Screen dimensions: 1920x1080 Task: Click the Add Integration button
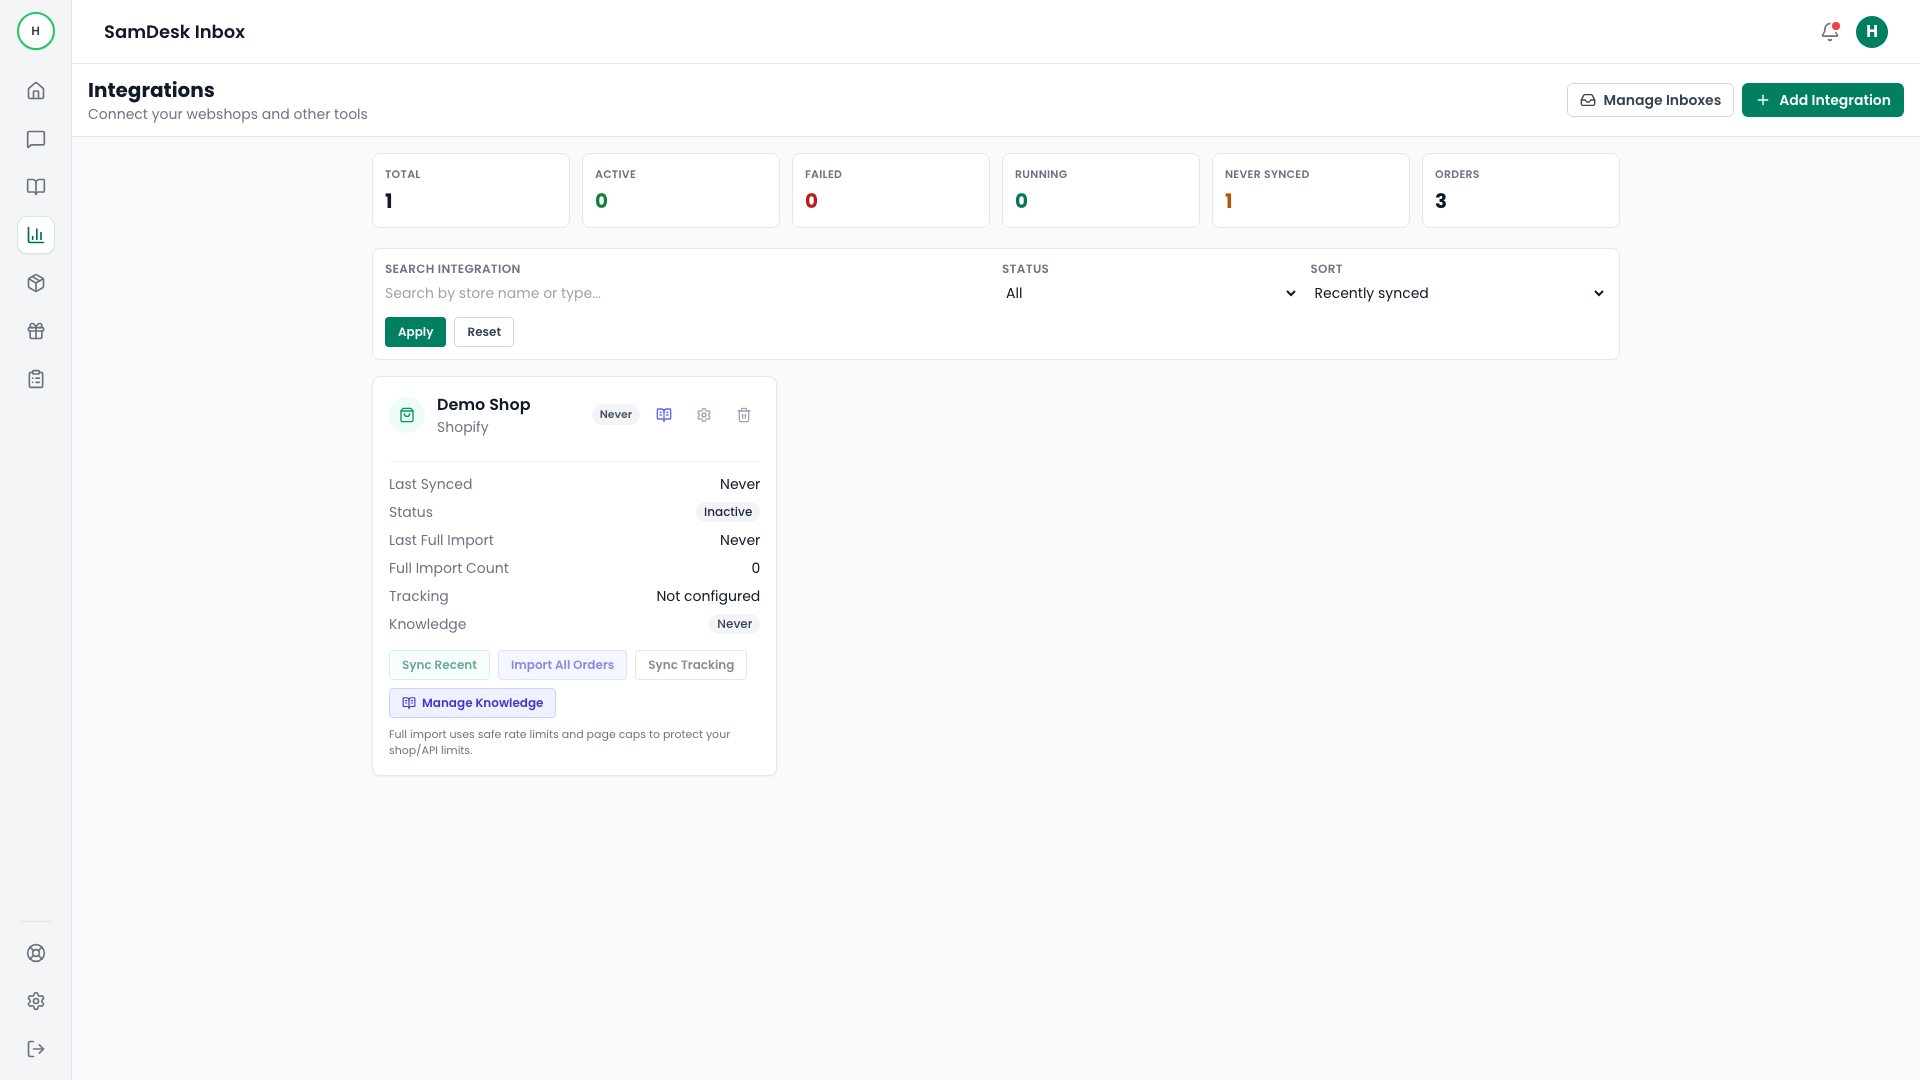[x=1822, y=100]
